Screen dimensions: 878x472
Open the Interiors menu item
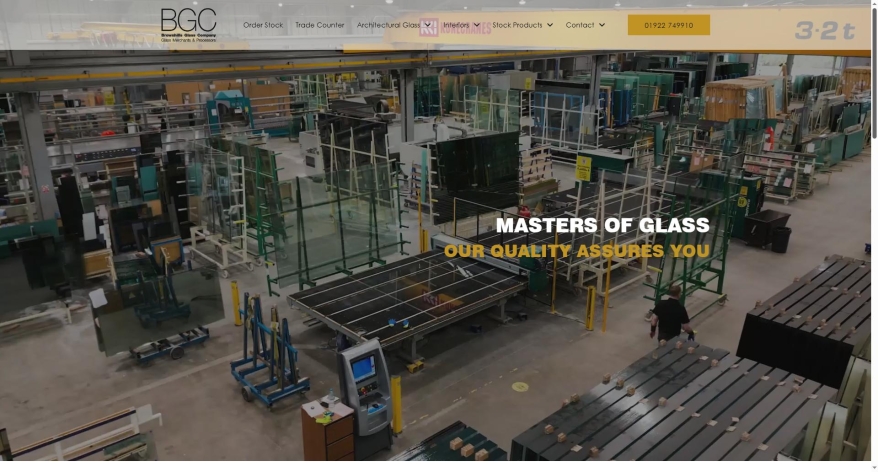[456, 25]
